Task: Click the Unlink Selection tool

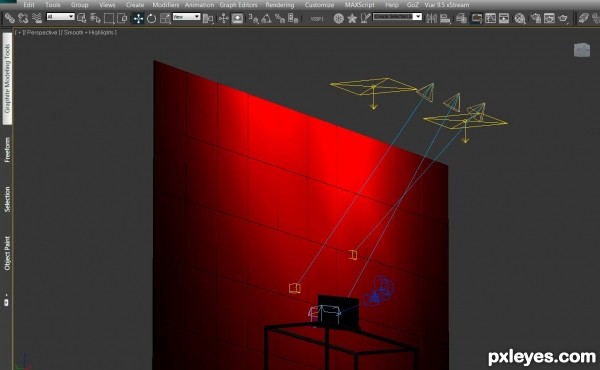Action: click(x=23, y=18)
